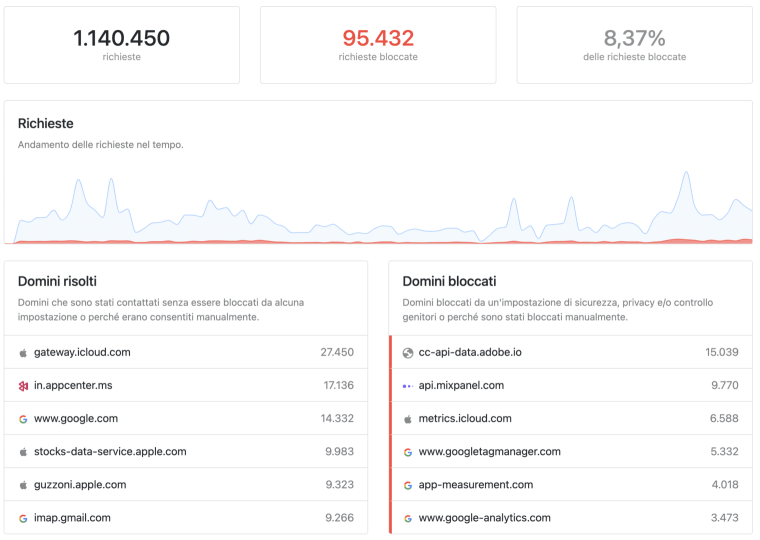
Task: Select the guzzoni.apple.com domain name
Action: tap(80, 484)
